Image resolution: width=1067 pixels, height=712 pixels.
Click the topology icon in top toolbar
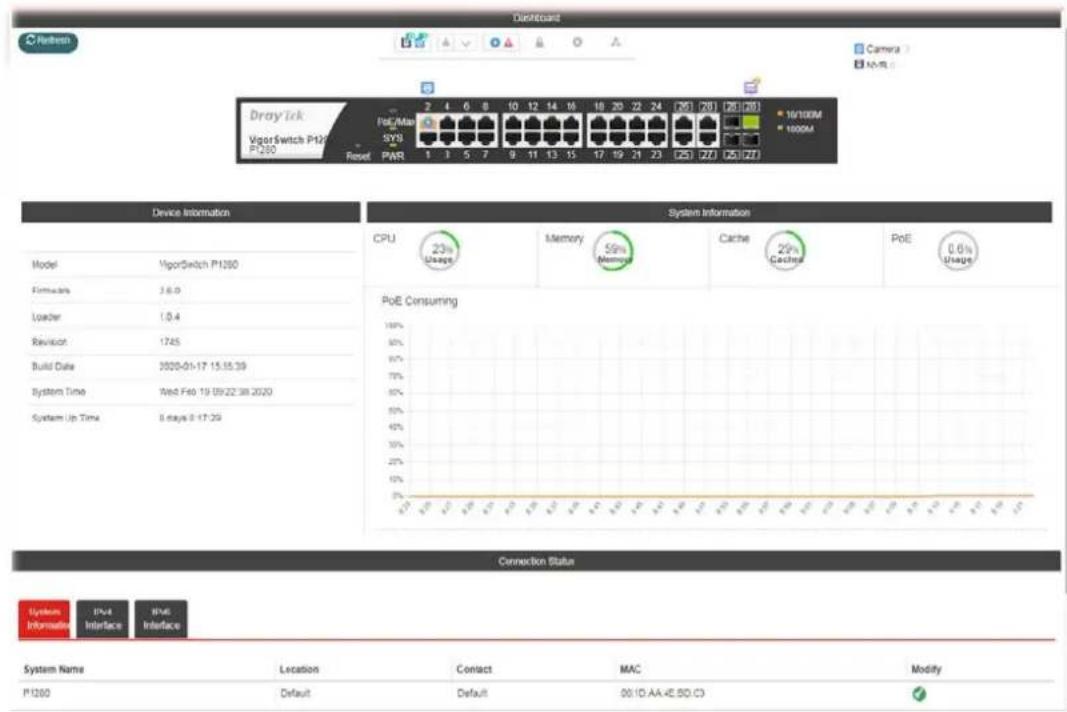pyautogui.click(x=615, y=42)
